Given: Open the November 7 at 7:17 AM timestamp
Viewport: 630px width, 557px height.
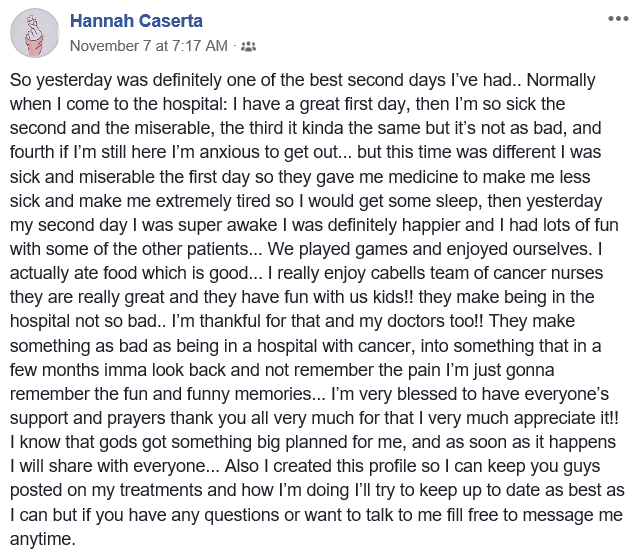Looking at the screenshot, I should click(149, 46).
